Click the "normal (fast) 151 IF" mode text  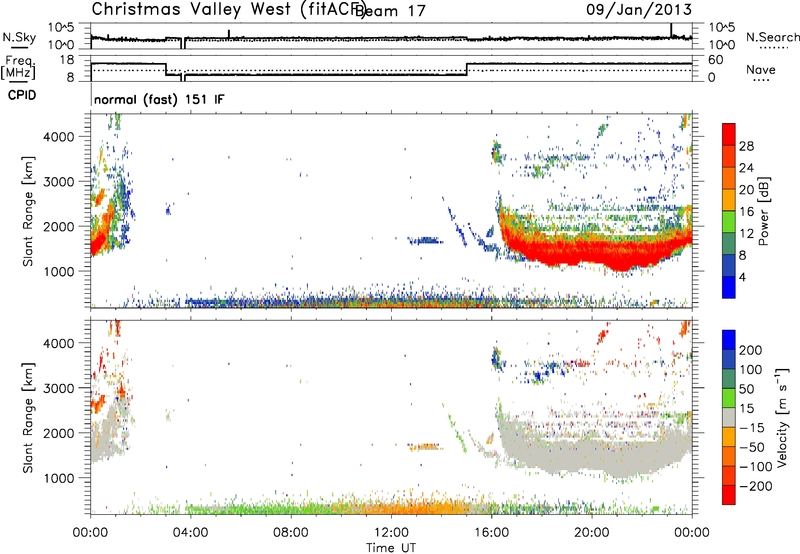pos(159,99)
